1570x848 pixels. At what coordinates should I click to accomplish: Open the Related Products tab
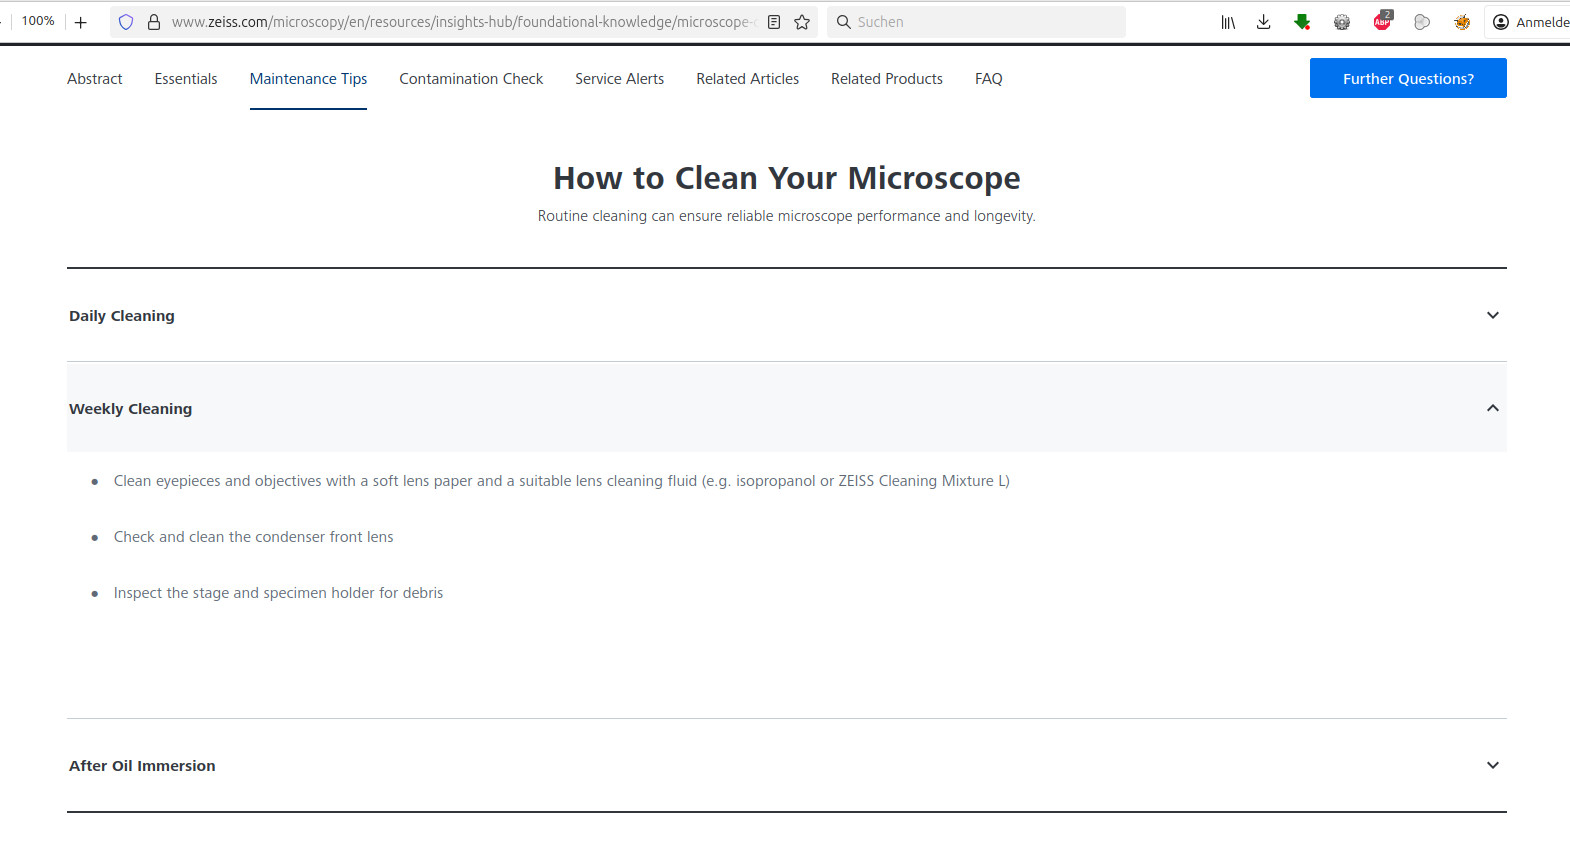(x=886, y=79)
